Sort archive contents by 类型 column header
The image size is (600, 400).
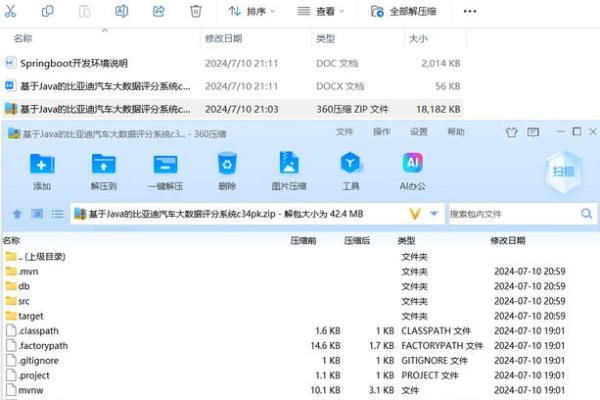pyautogui.click(x=406, y=240)
